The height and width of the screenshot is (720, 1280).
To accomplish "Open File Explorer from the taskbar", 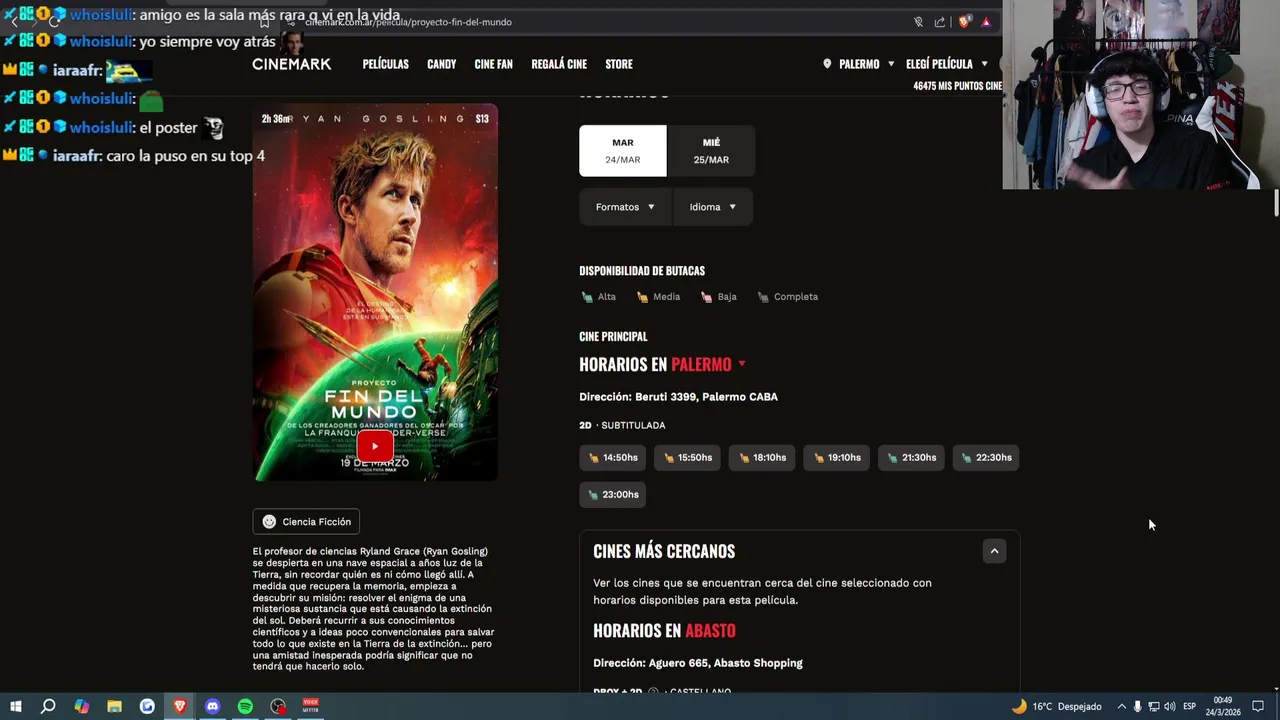I will pyautogui.click(x=114, y=706).
